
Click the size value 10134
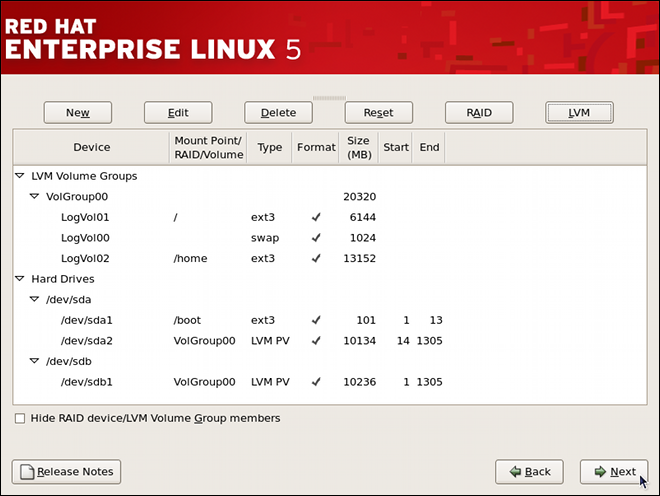359,341
